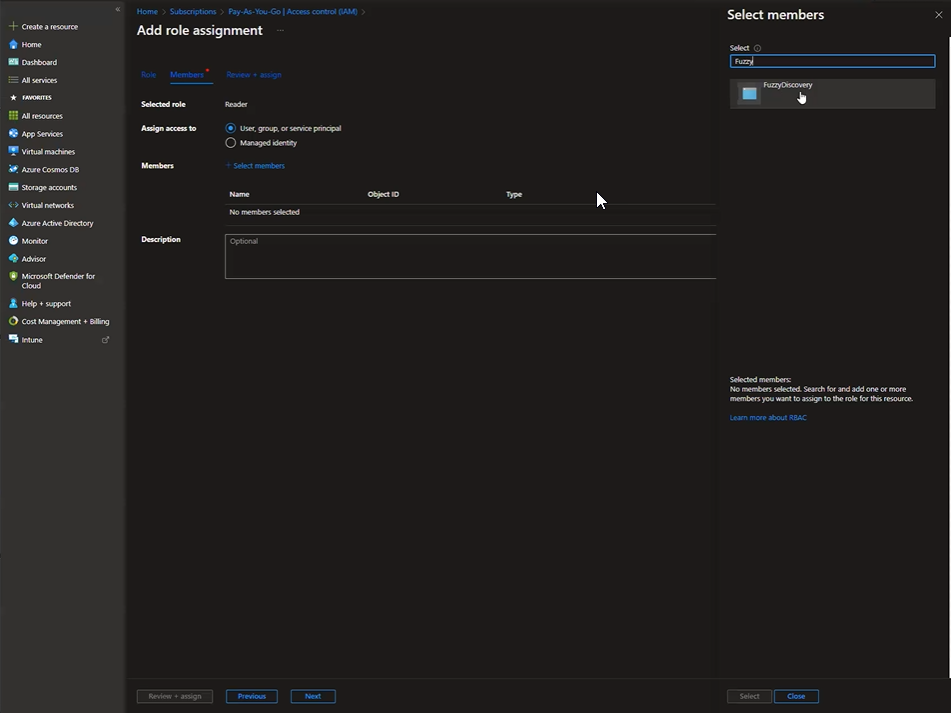
Task: Select the FuzzyDiscovery application icon
Action: 749,94
